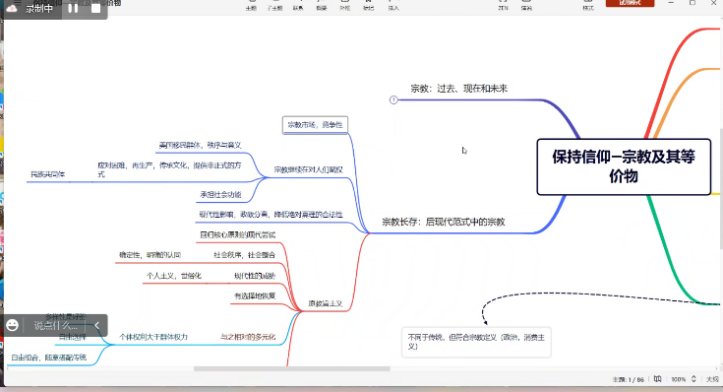Add a new topic via 主题 toolbar icon
Screen dimensions: 723x392
pyautogui.click(x=251, y=6)
